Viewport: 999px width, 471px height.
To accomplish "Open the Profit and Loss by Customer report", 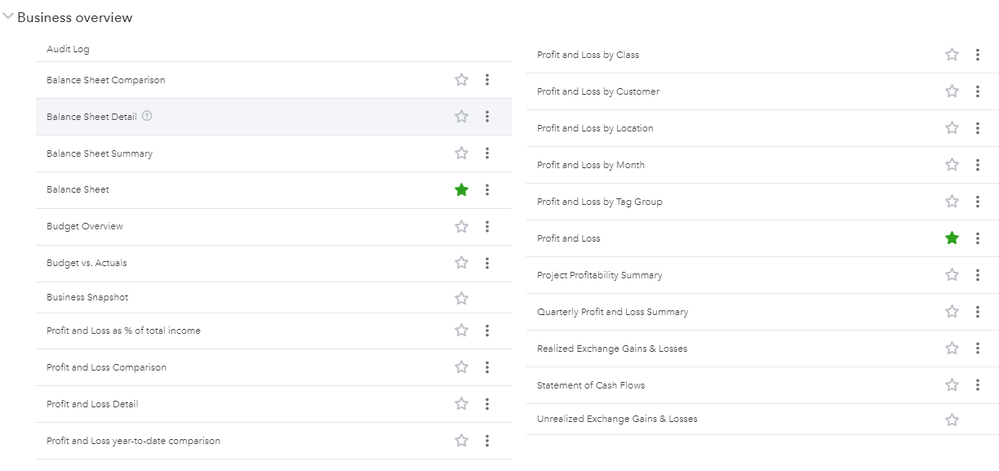I will 598,92.
